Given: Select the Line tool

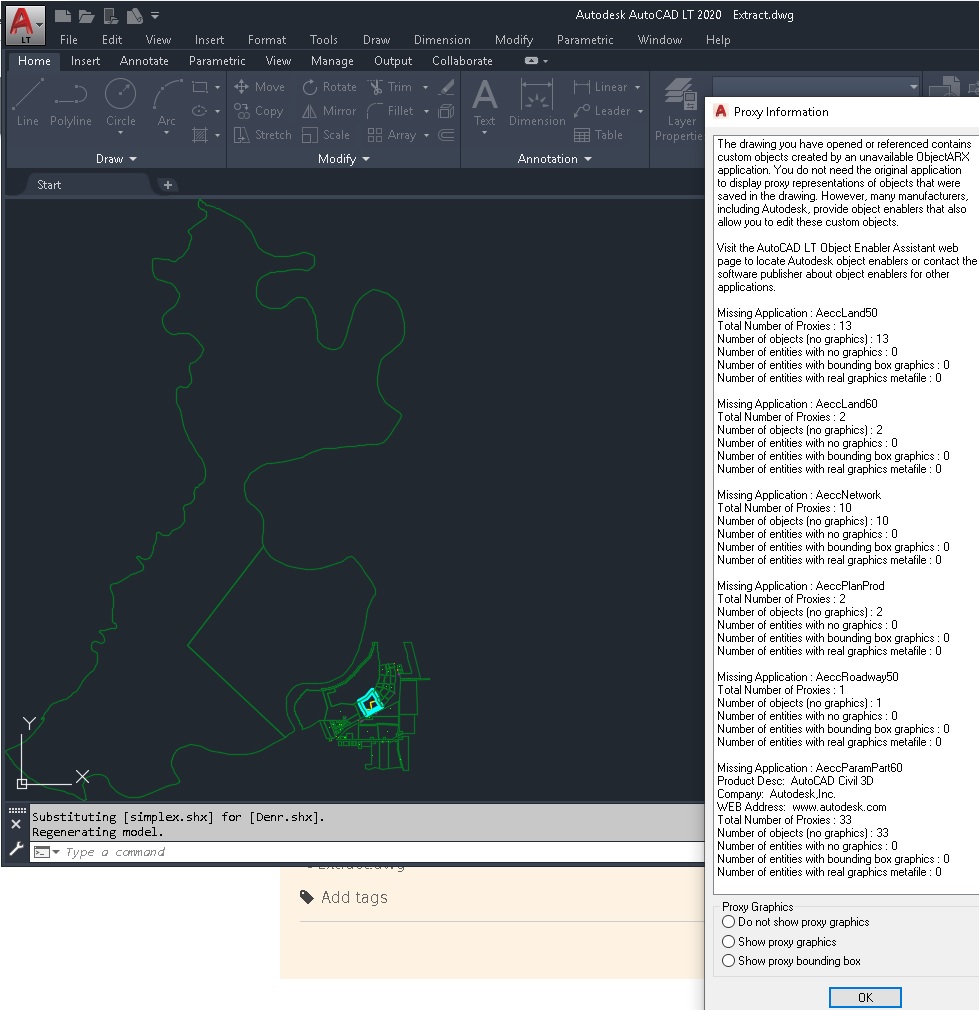Looking at the screenshot, I should point(28,103).
